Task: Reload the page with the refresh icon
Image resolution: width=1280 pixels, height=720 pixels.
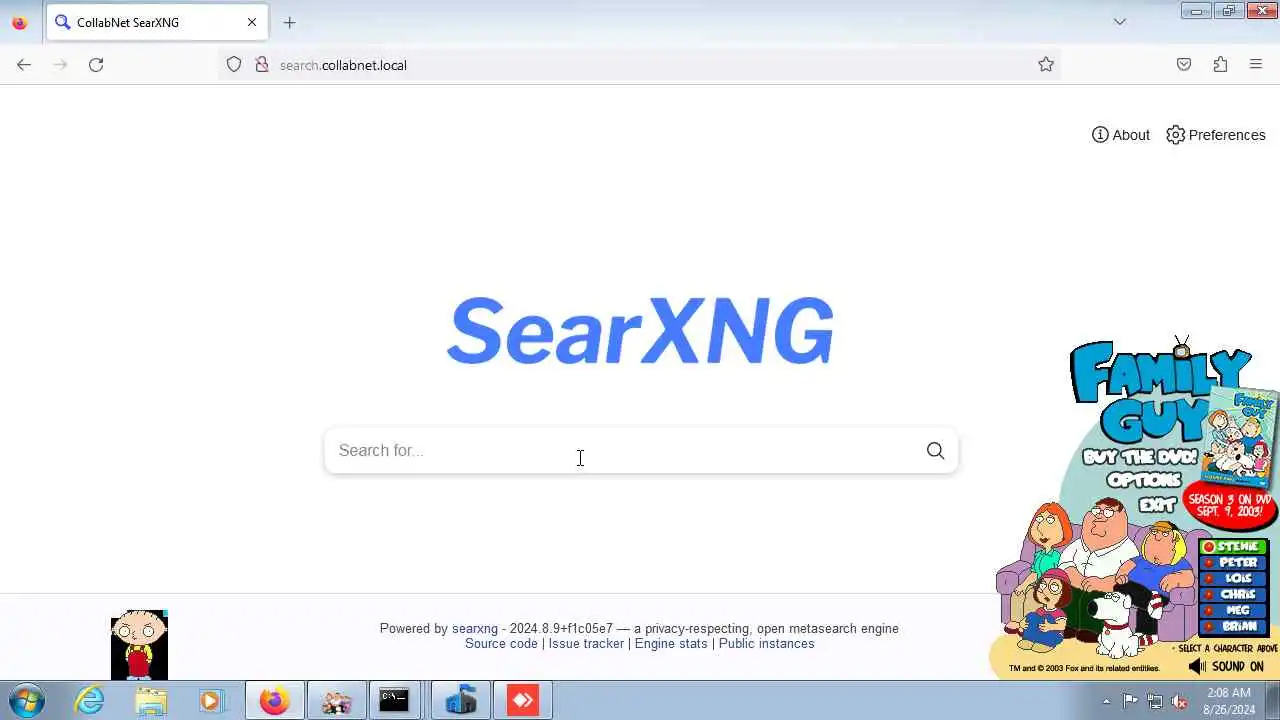Action: 96,65
